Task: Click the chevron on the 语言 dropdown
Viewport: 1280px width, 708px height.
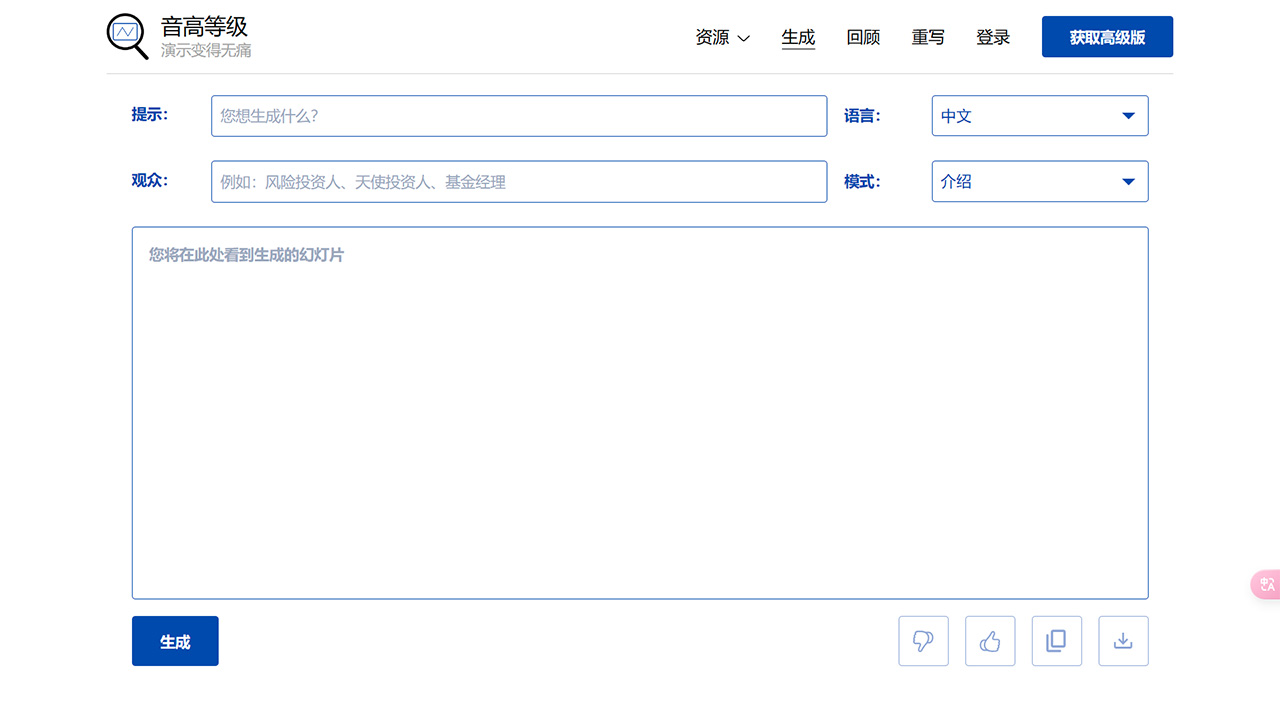Action: coord(1130,115)
